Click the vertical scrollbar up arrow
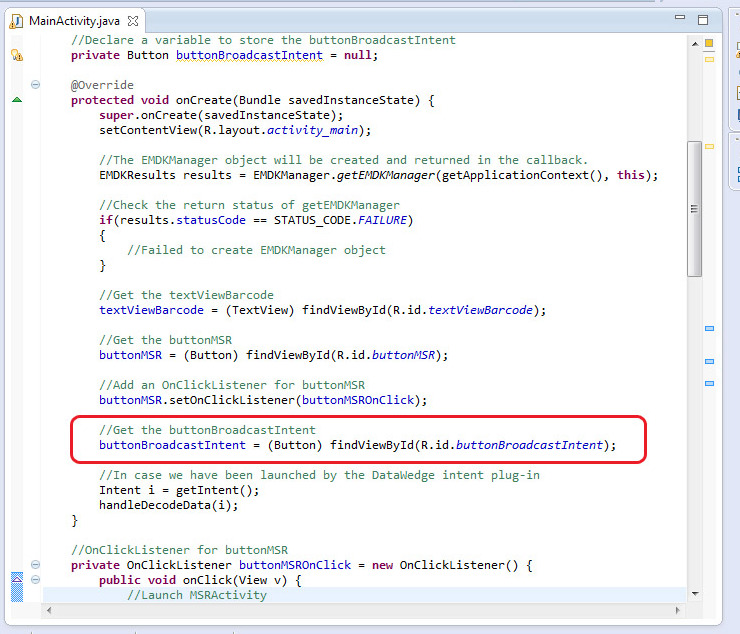740x634 pixels. [x=694, y=41]
